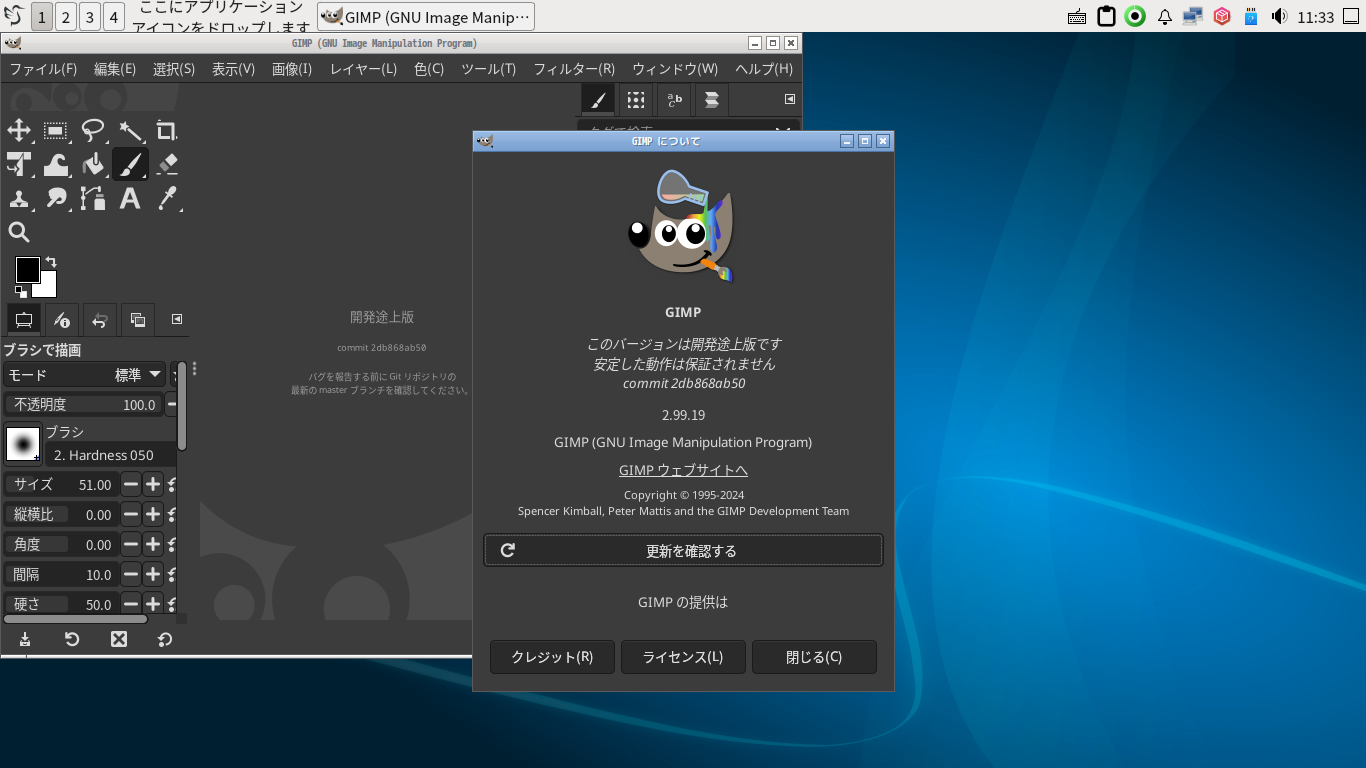Select the Rectangle Select tool

coord(56,130)
